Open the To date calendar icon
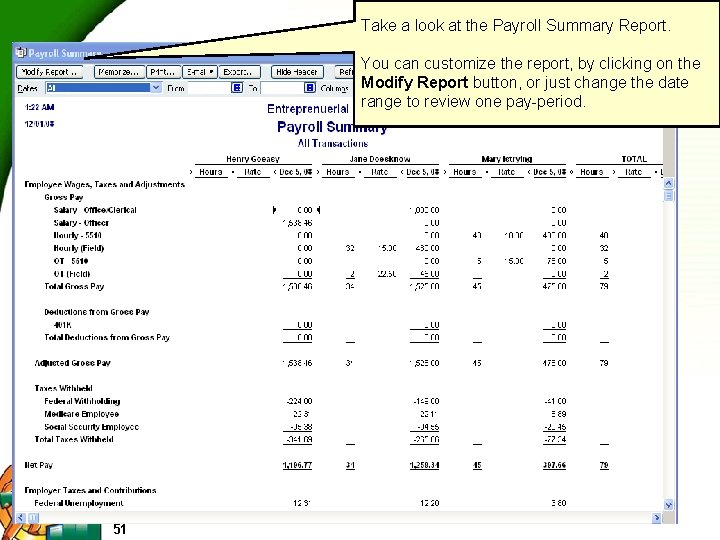 (310, 88)
